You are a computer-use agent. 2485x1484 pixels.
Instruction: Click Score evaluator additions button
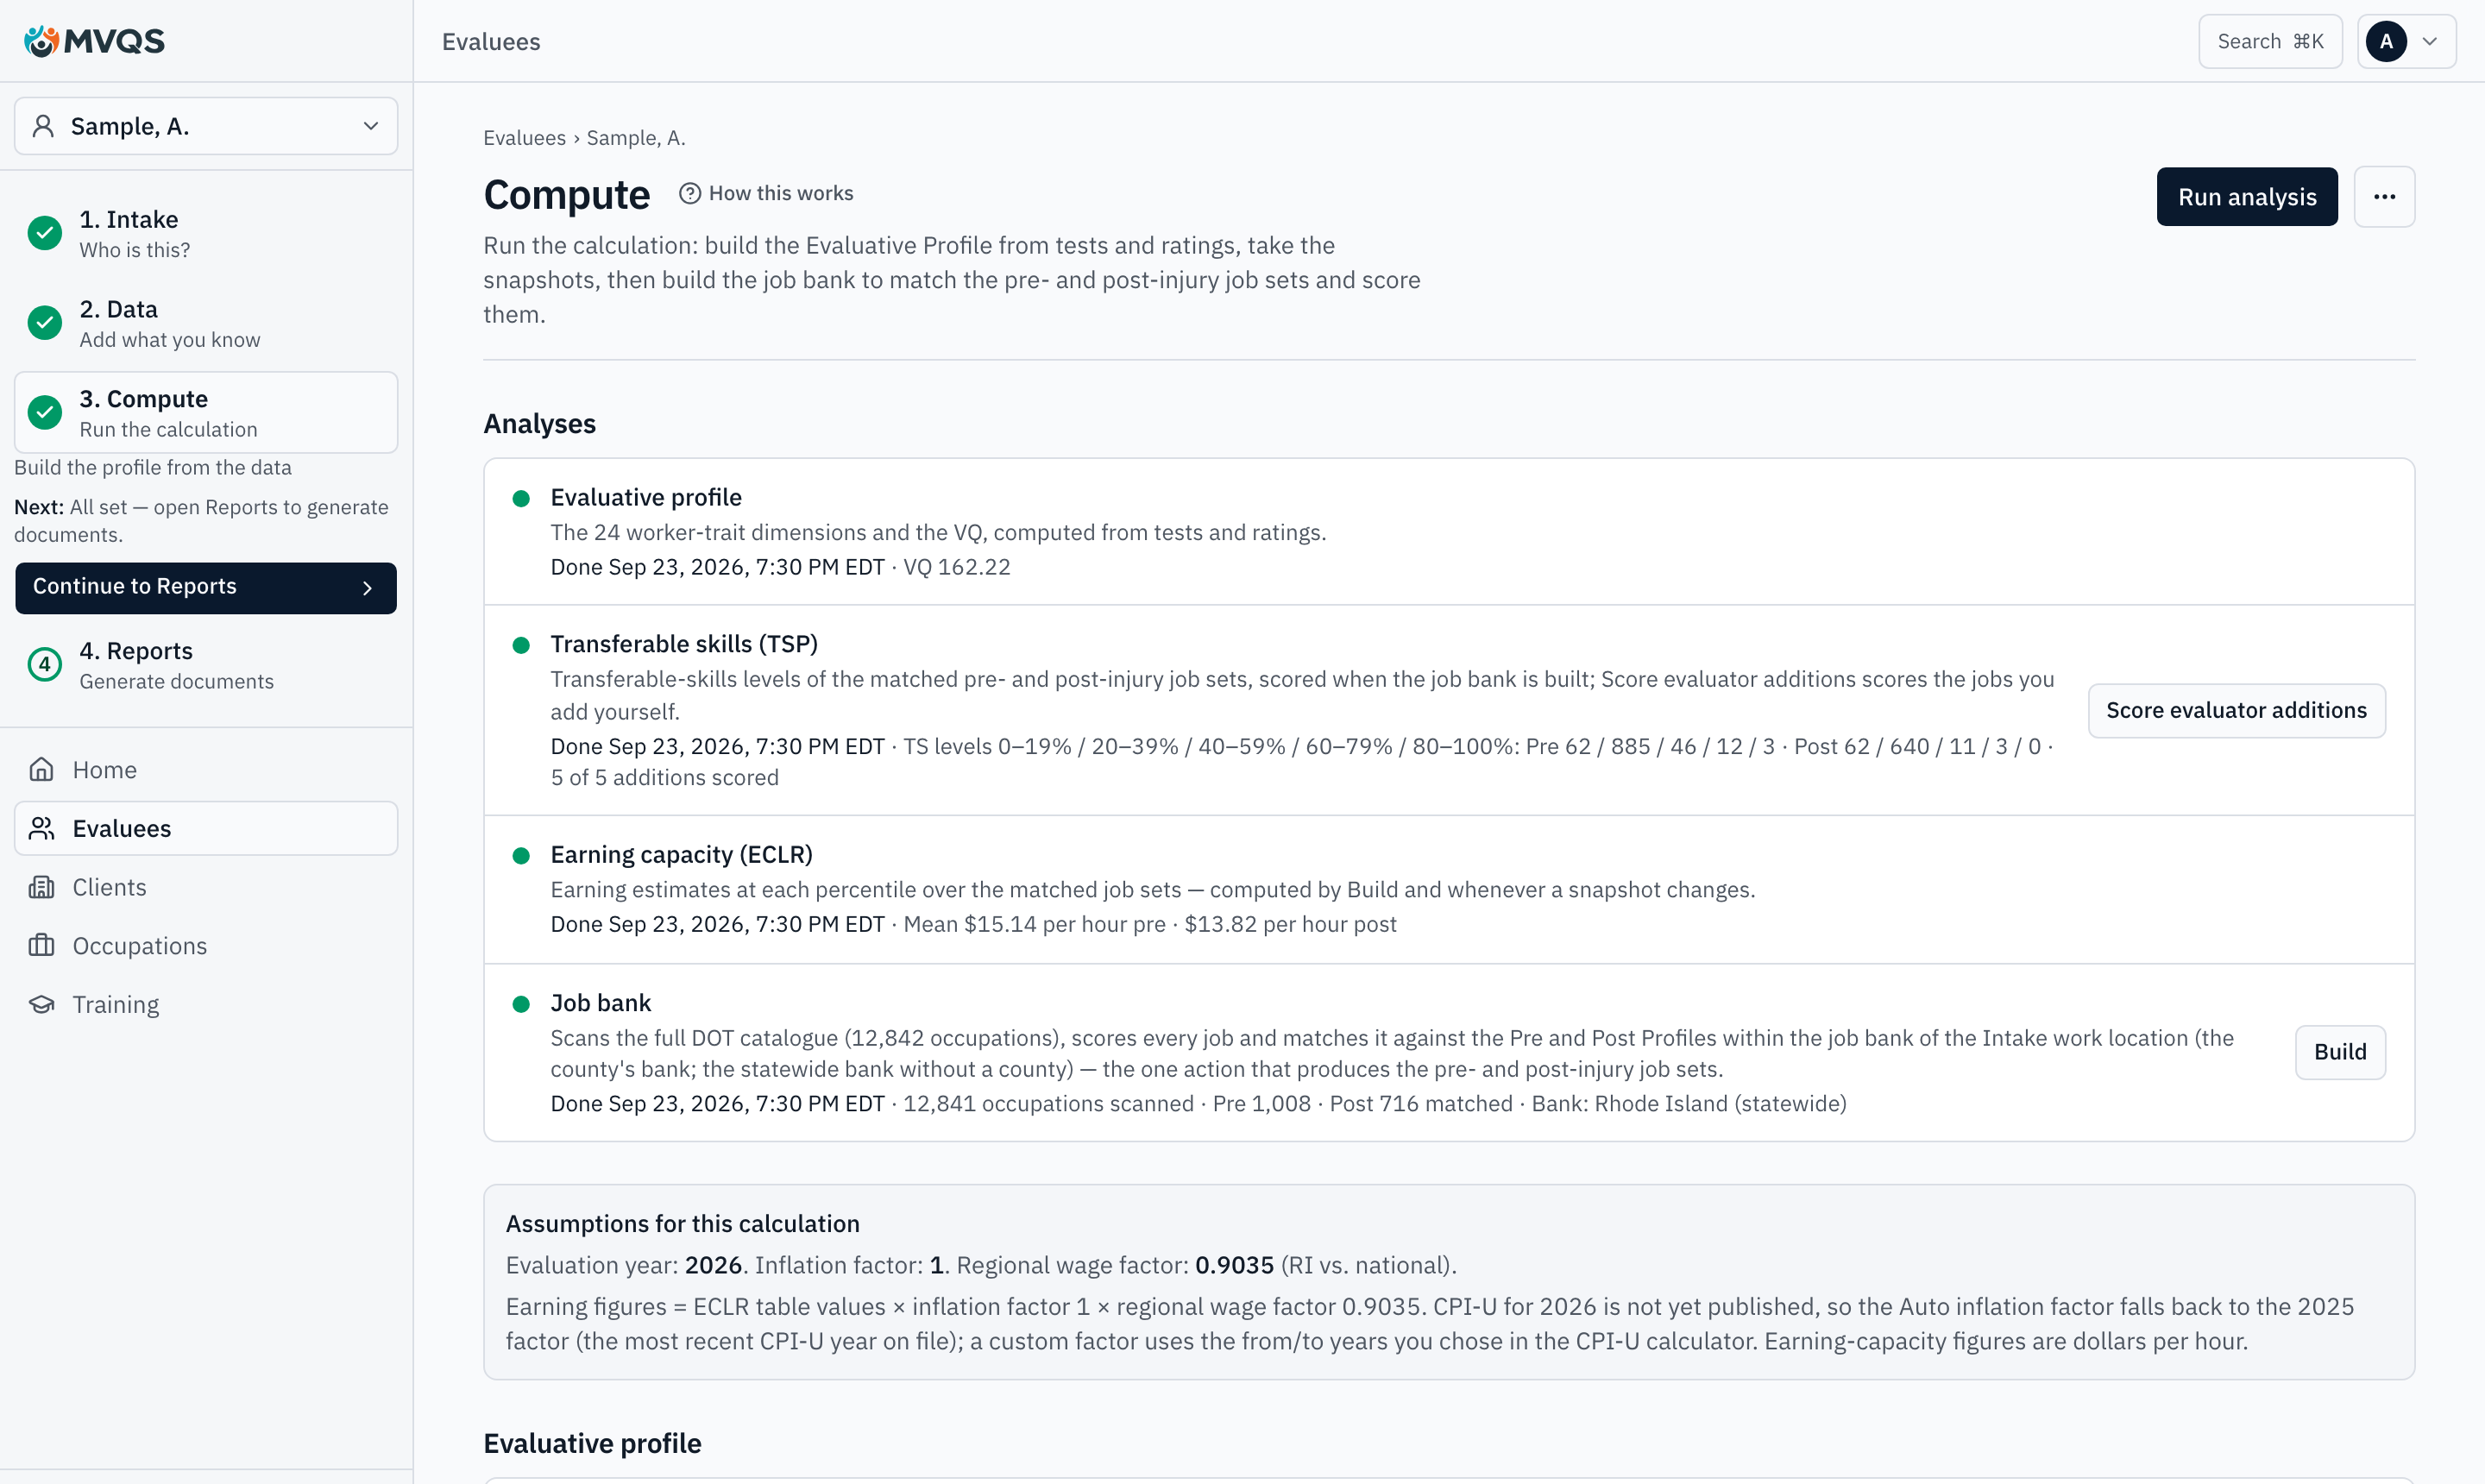pyautogui.click(x=2236, y=710)
